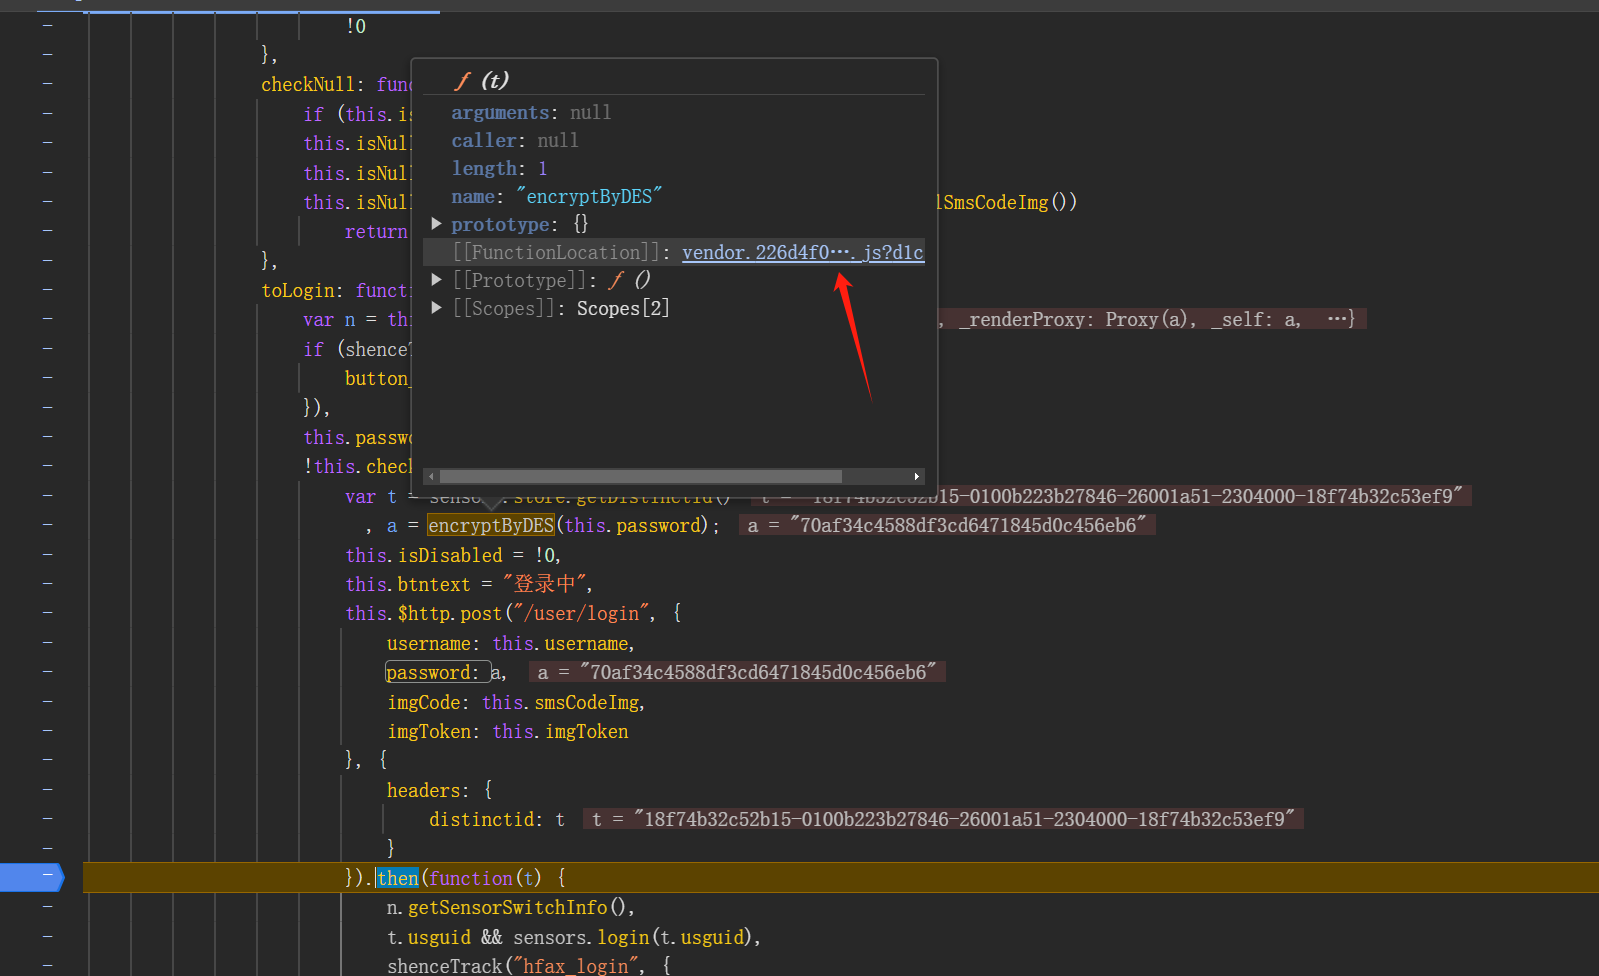The height and width of the screenshot is (976, 1599).
Task: Click the highlighted 'then' token
Action: tap(398, 878)
